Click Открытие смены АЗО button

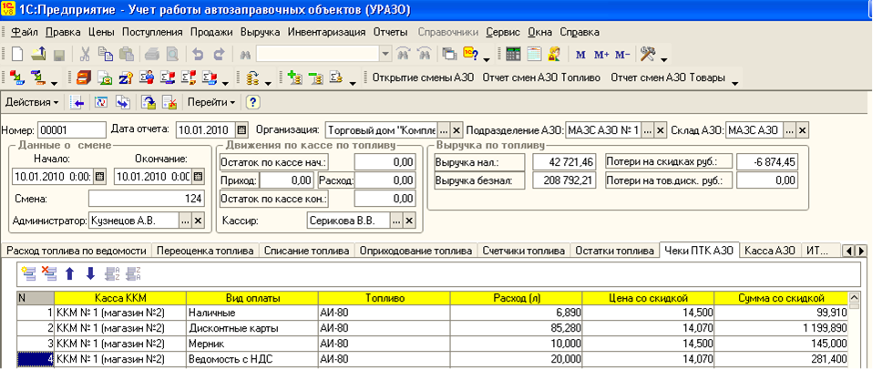pos(423,78)
